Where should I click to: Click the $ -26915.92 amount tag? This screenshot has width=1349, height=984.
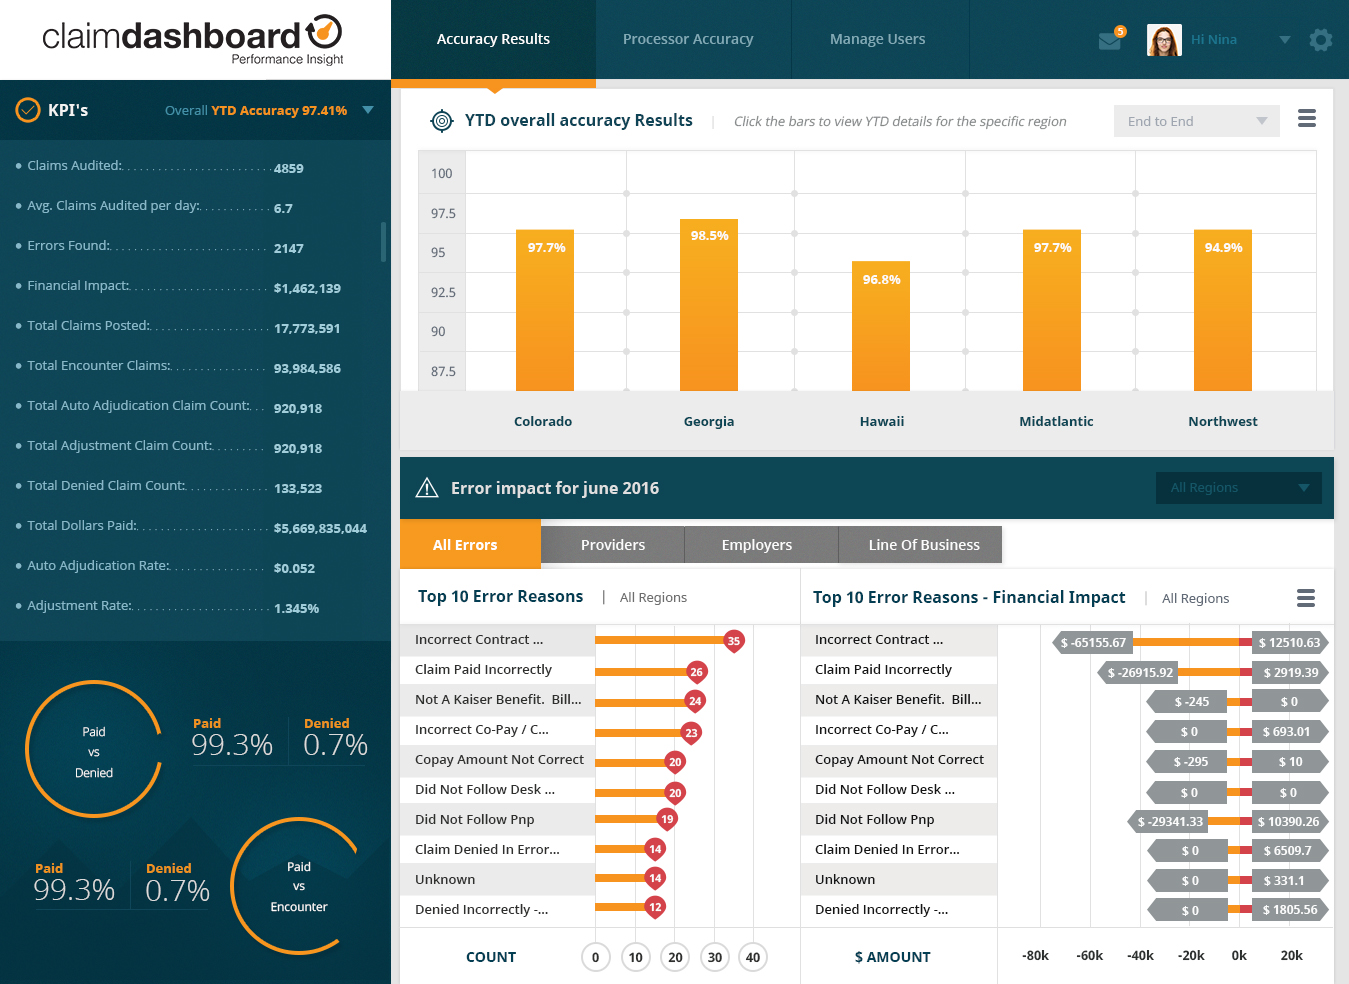click(1139, 672)
